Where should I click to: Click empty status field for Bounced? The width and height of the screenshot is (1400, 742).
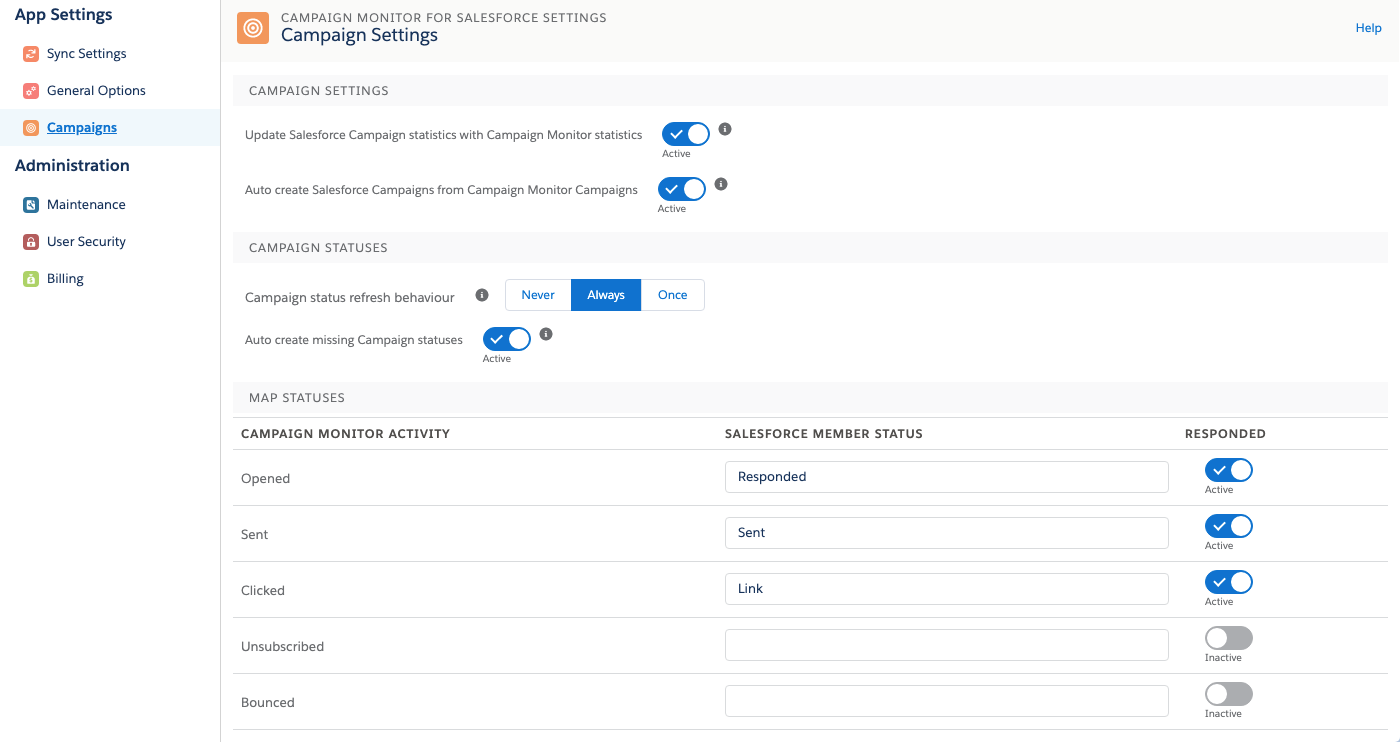[947, 701]
